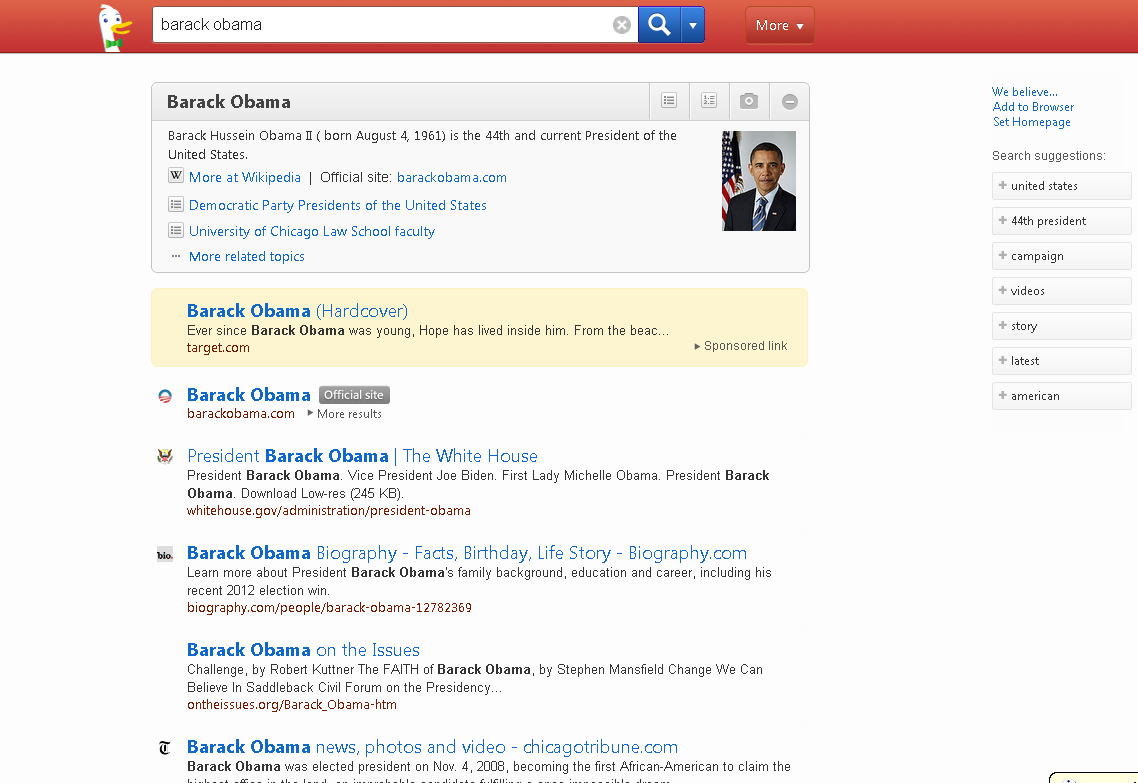Click the Obama portrait thumbnail

click(x=759, y=181)
